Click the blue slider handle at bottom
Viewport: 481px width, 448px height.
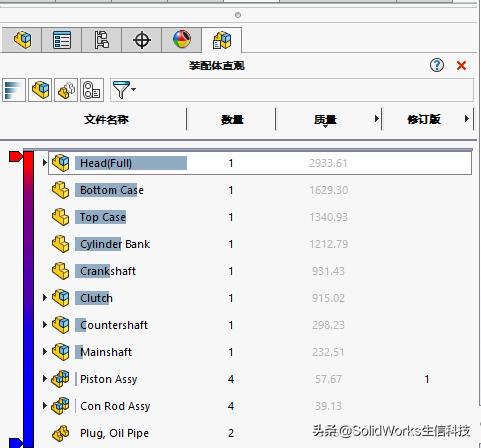[x=15, y=443]
